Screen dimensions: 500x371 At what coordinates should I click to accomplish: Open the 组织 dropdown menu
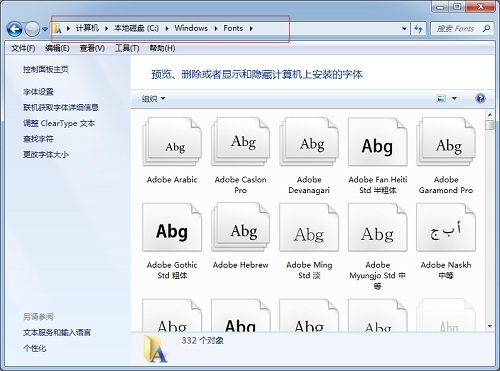click(153, 99)
